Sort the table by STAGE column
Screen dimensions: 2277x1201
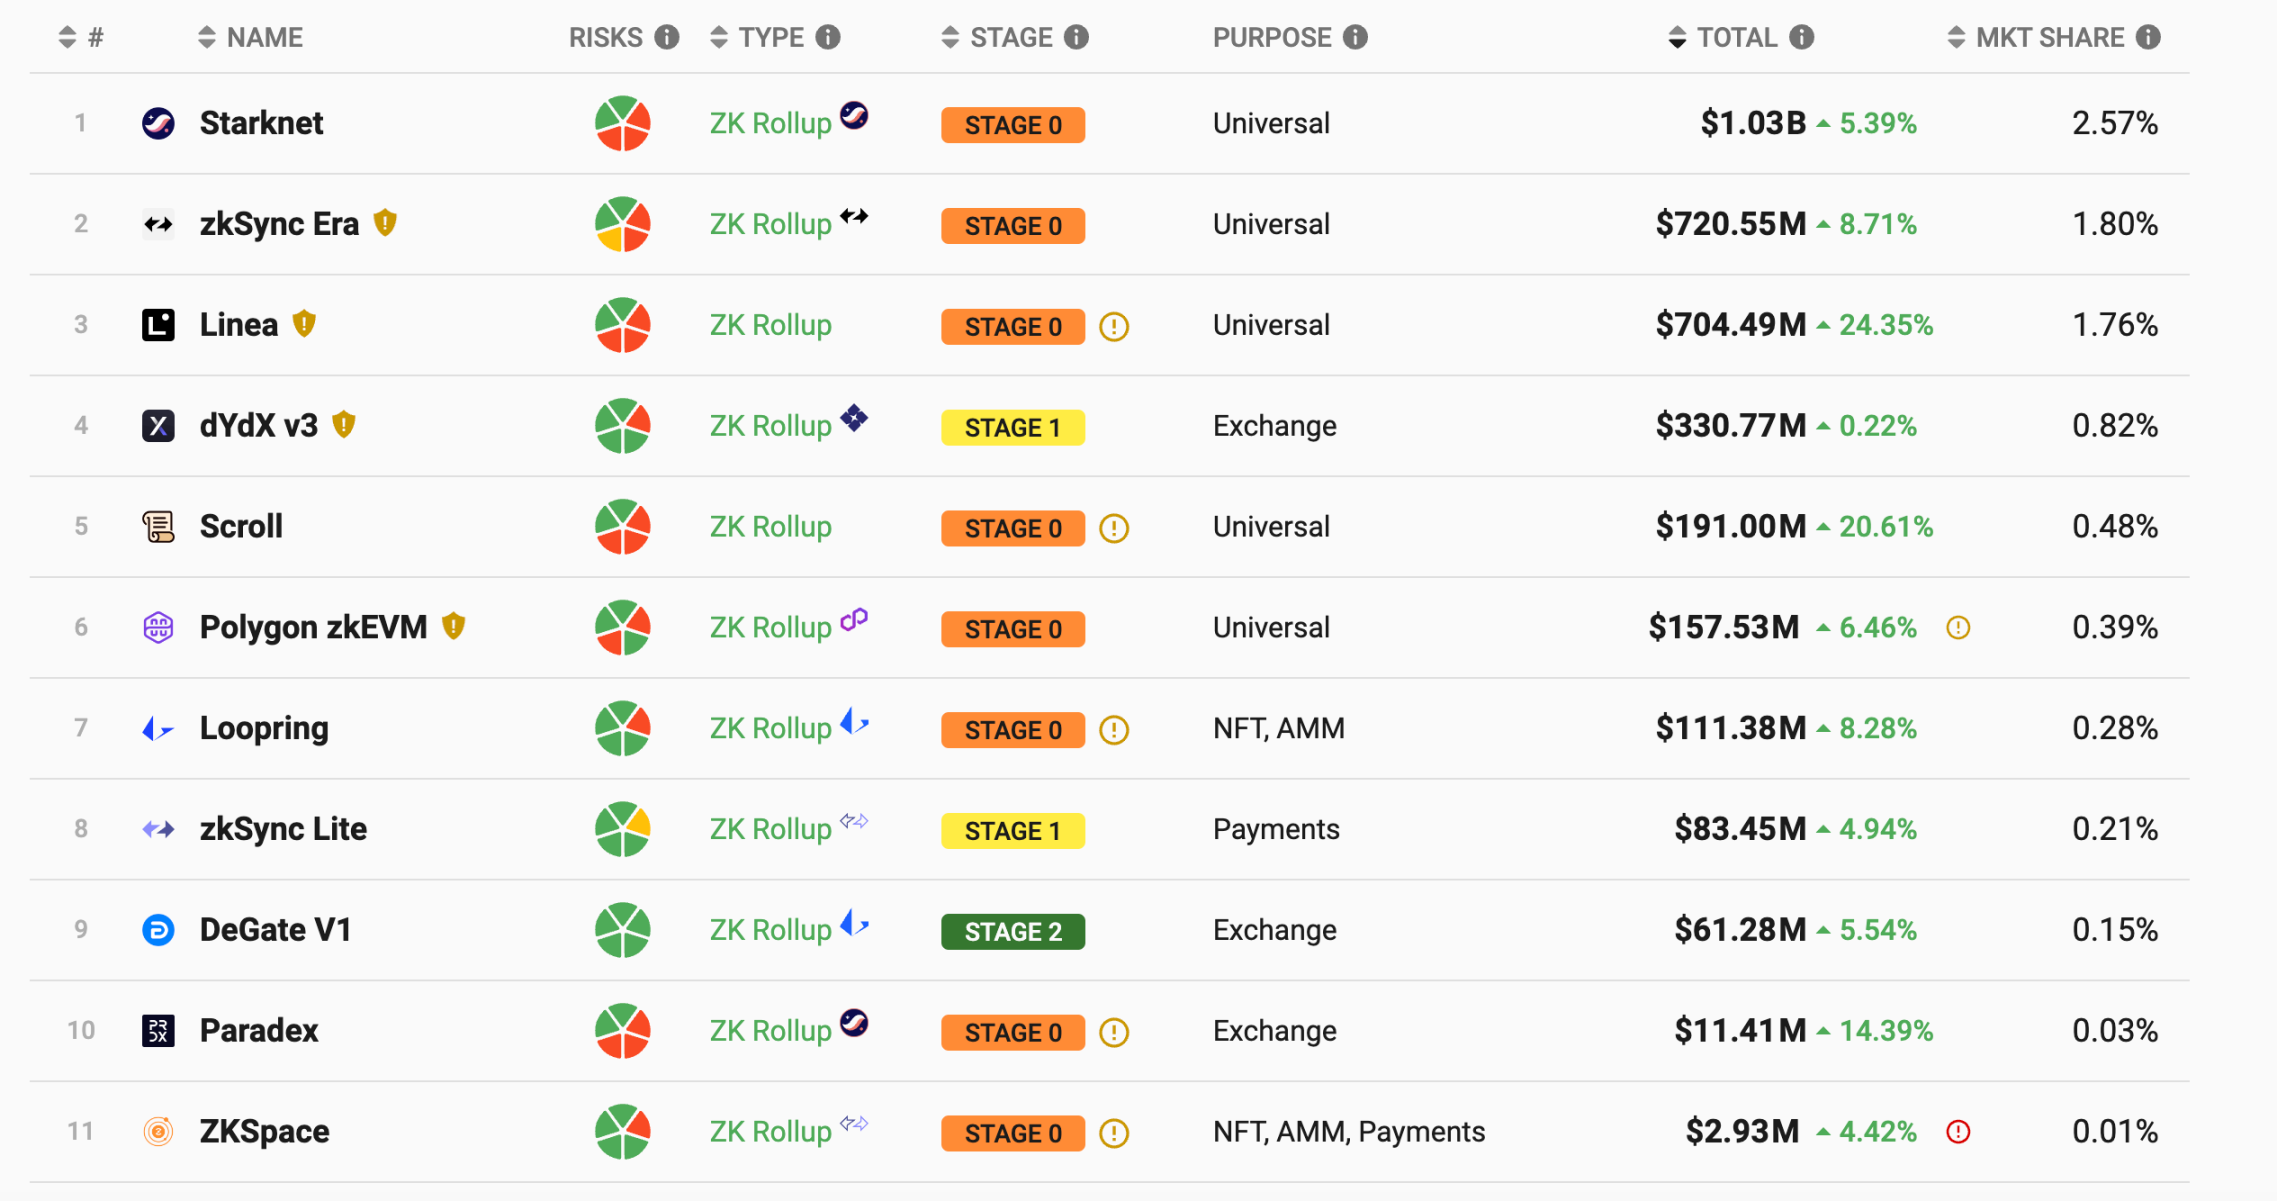[x=950, y=37]
